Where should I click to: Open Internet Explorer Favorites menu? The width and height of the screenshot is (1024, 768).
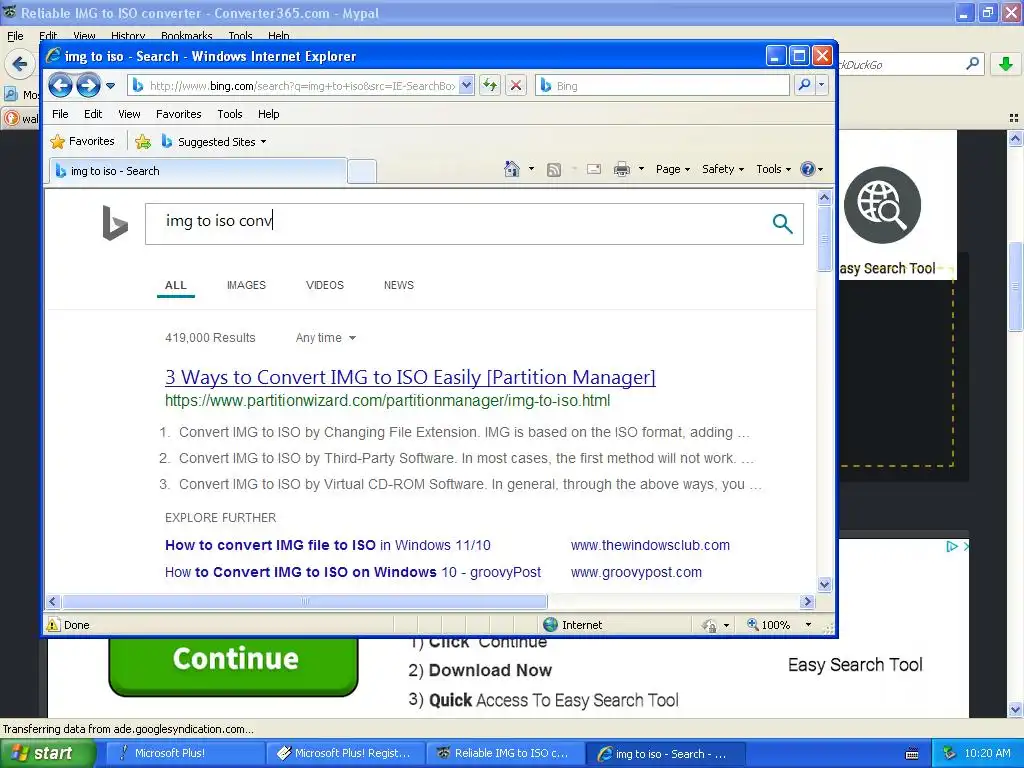(178, 114)
